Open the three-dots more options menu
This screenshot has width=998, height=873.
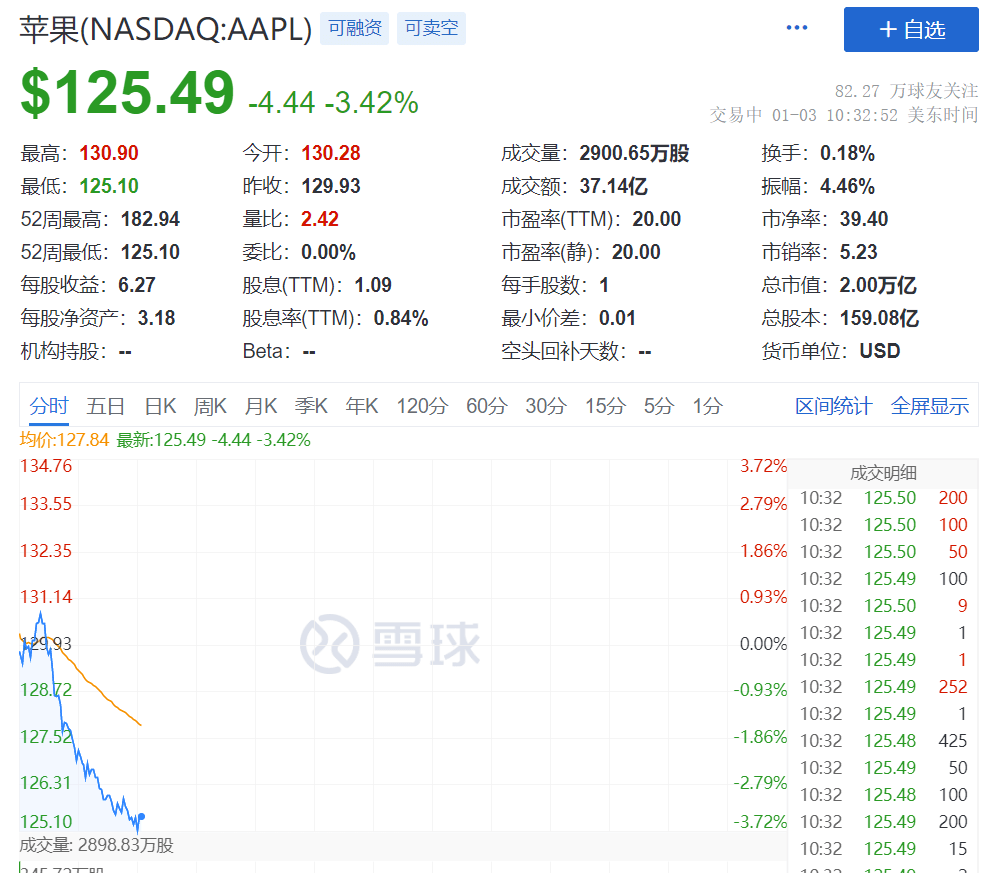(796, 27)
